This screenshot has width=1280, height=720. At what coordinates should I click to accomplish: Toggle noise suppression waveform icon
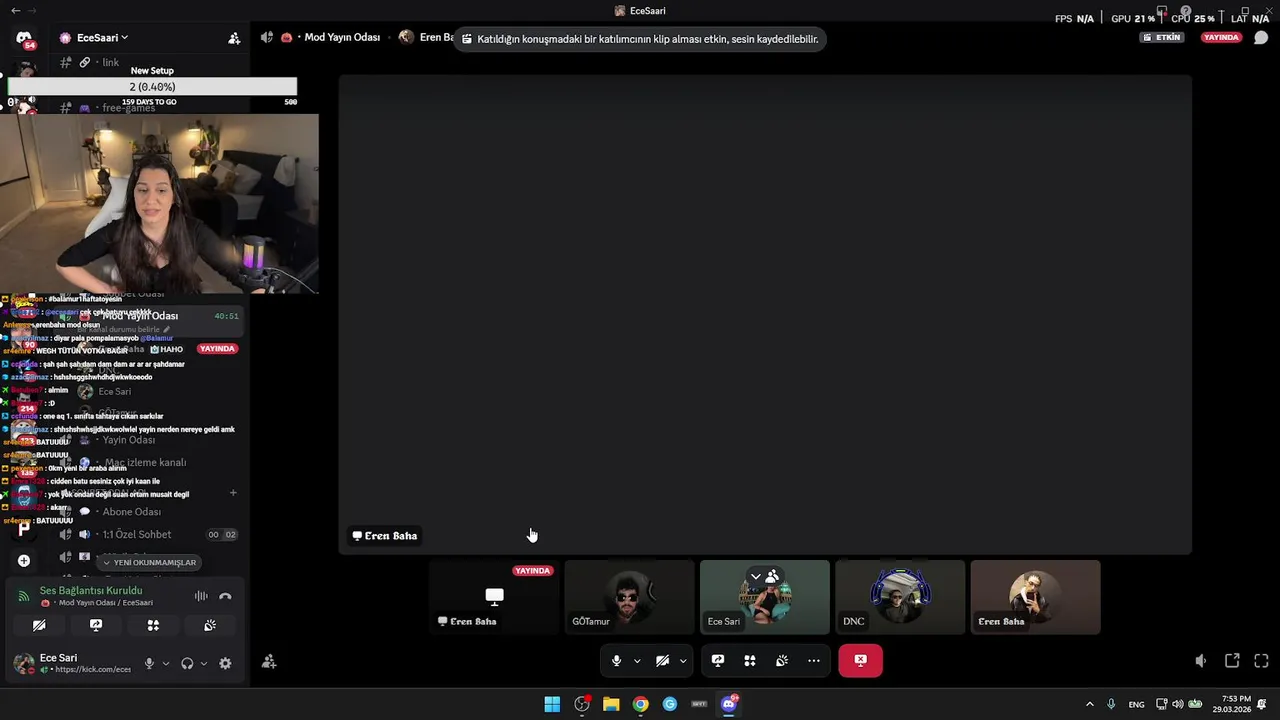(201, 596)
